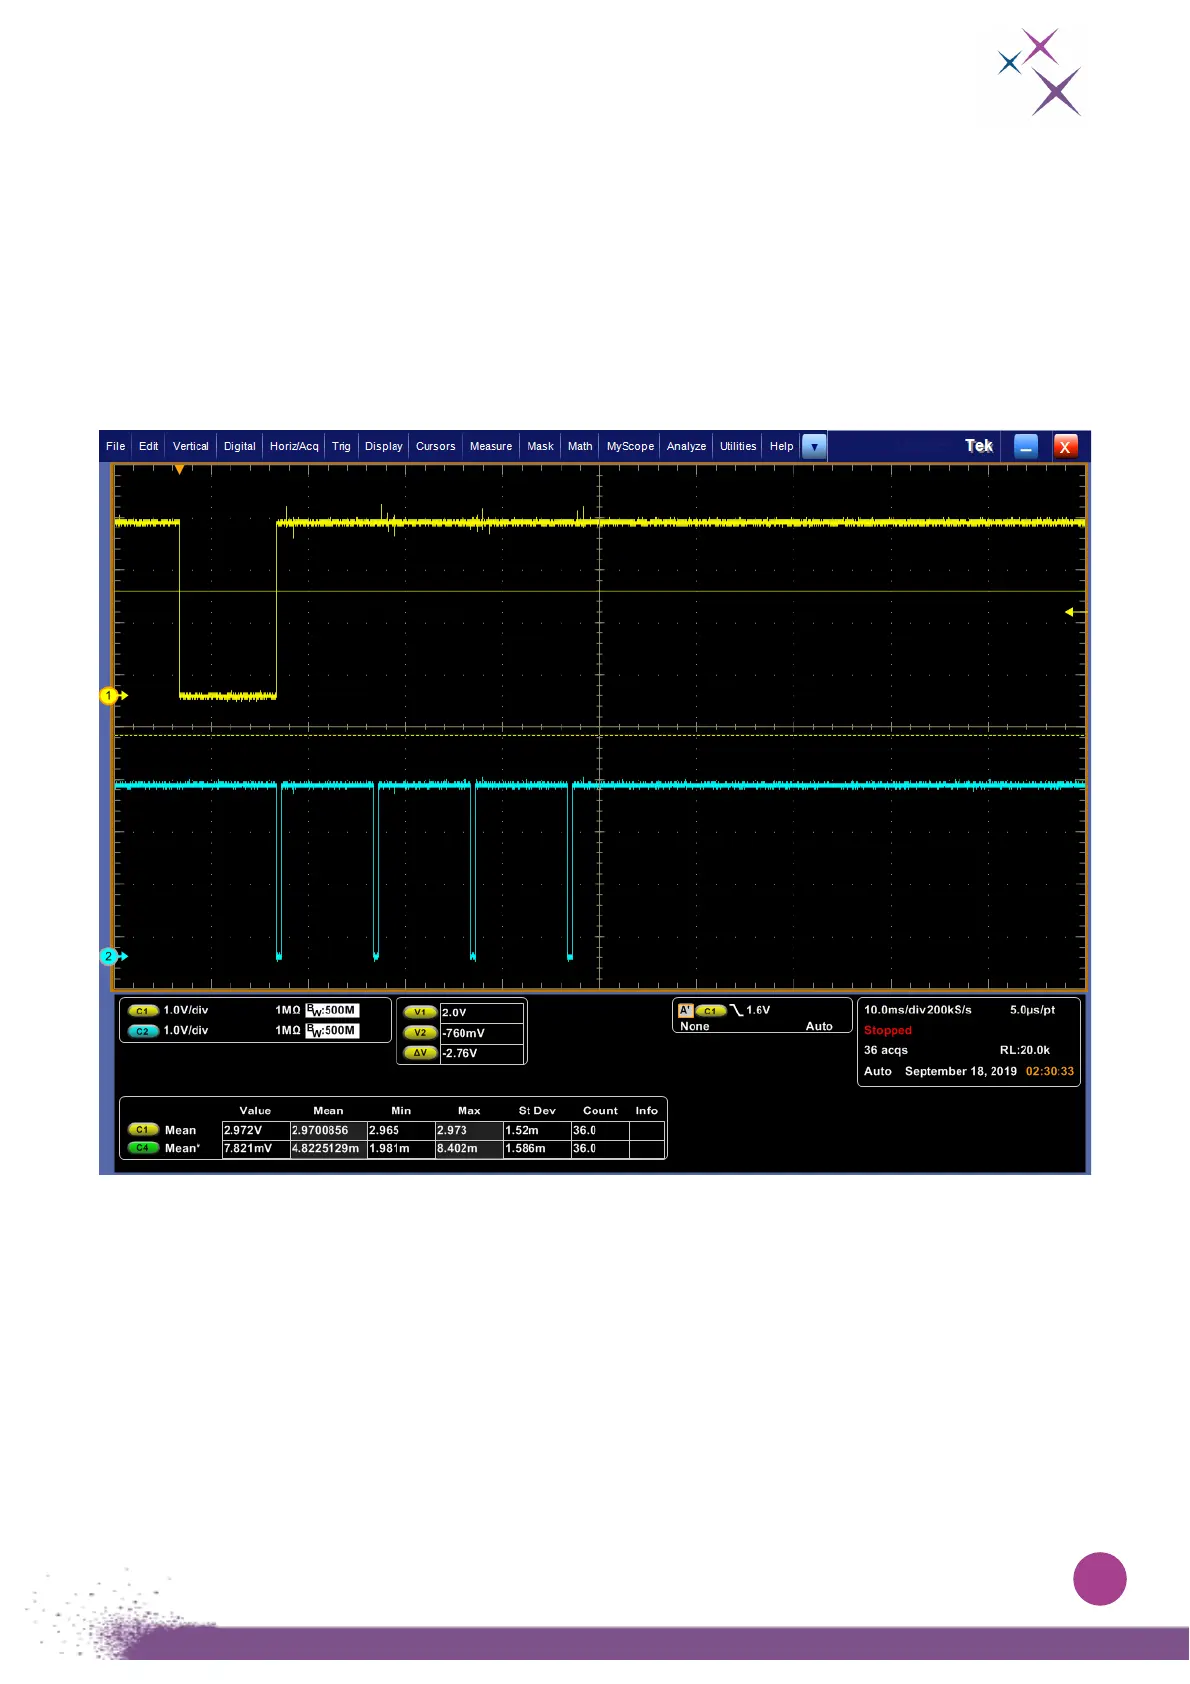Select the C1 channel badge at 1.0V/div
The image size is (1190, 1684).
click(143, 1011)
